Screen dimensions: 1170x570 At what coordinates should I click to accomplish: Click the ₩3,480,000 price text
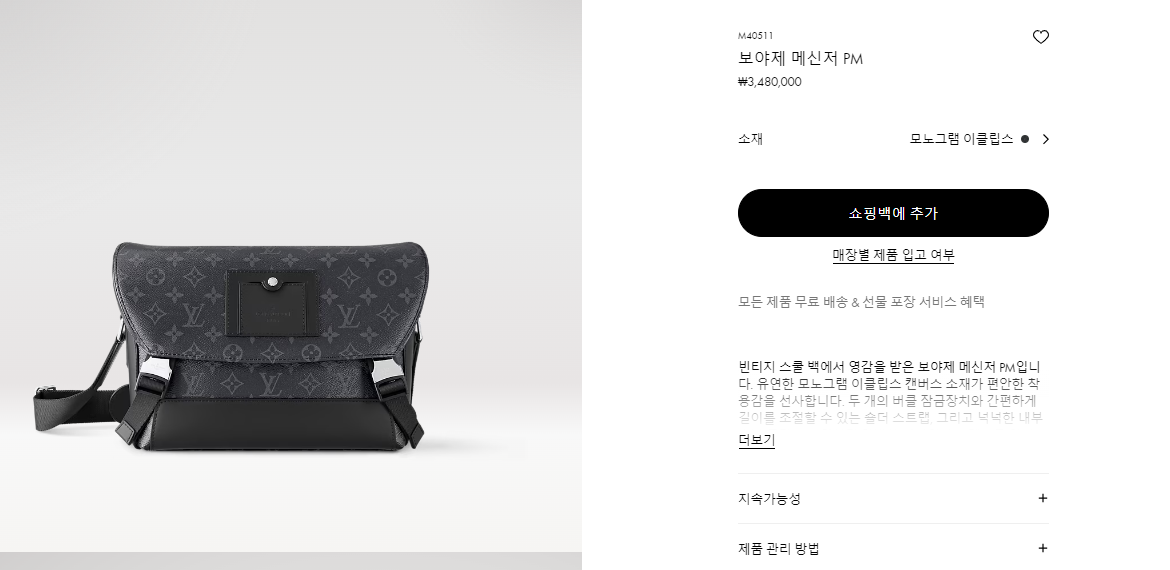[769, 82]
